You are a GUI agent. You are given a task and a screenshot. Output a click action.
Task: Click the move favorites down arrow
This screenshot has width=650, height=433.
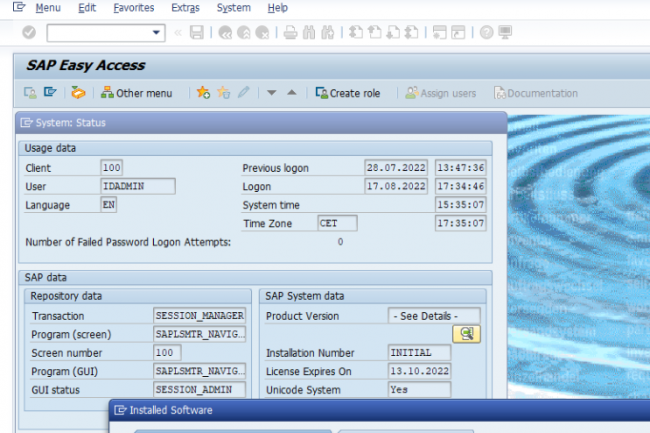click(271, 93)
